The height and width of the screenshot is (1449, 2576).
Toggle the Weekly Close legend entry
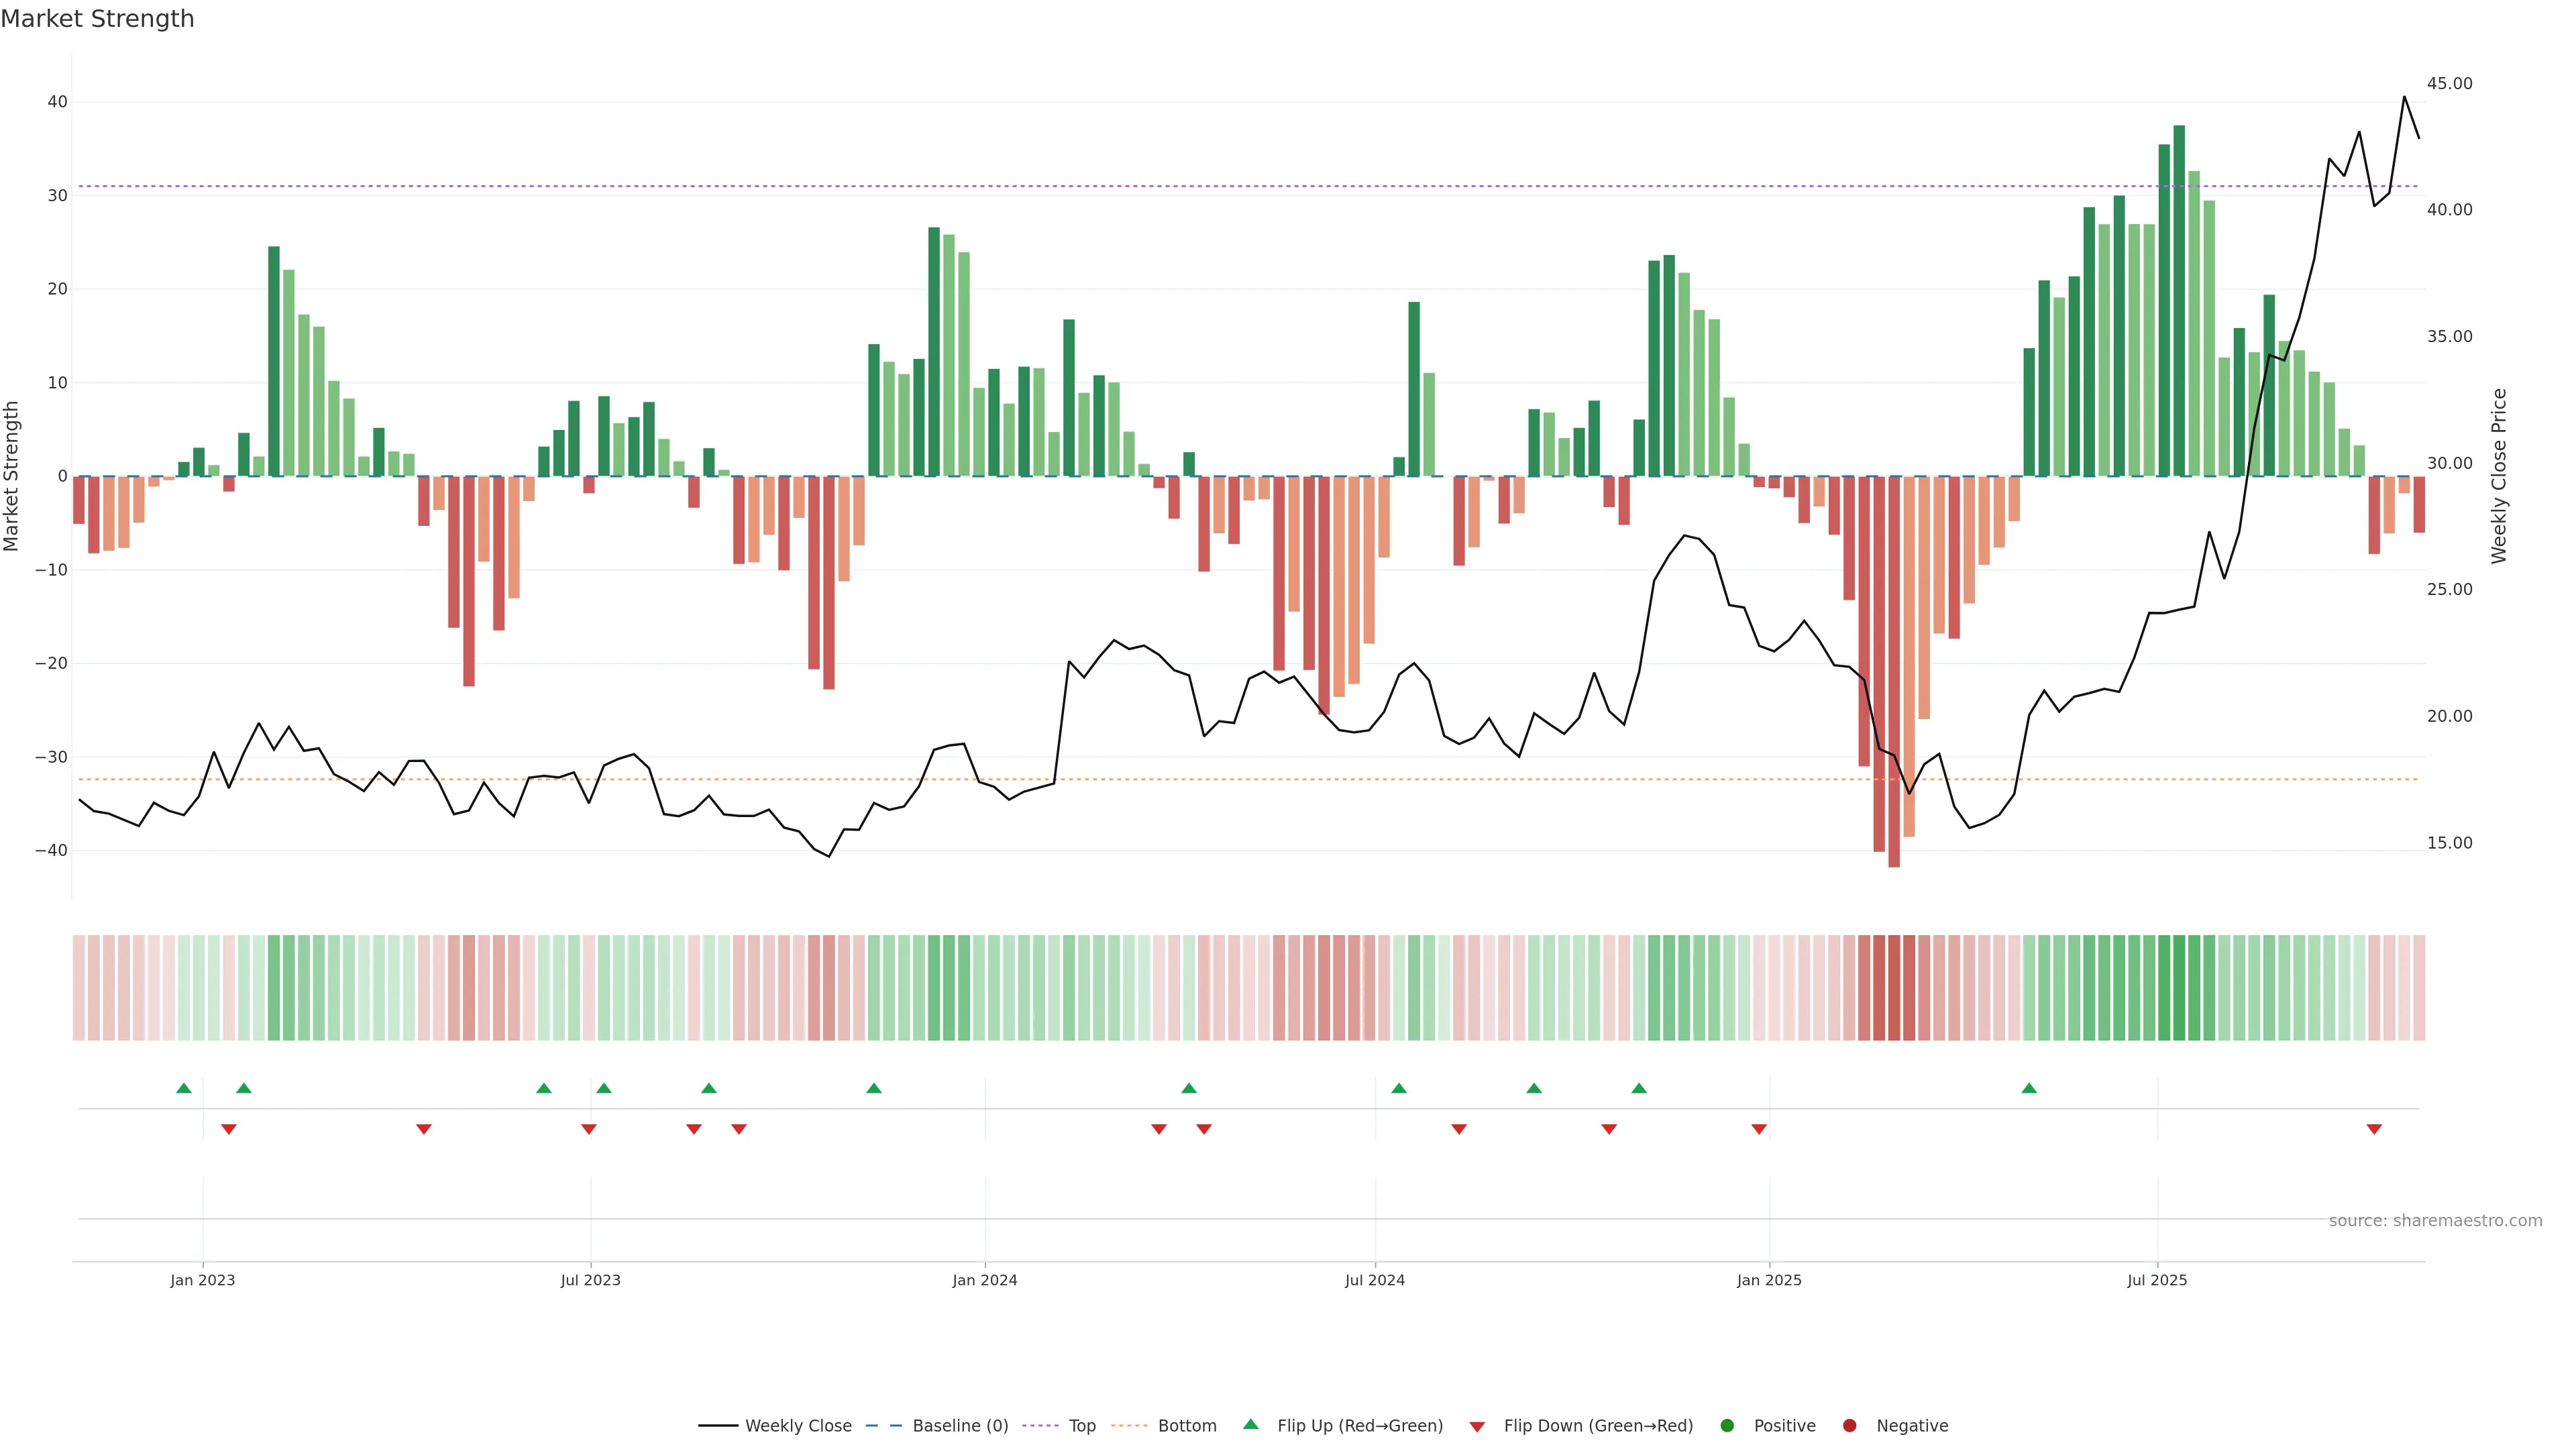point(797,1425)
